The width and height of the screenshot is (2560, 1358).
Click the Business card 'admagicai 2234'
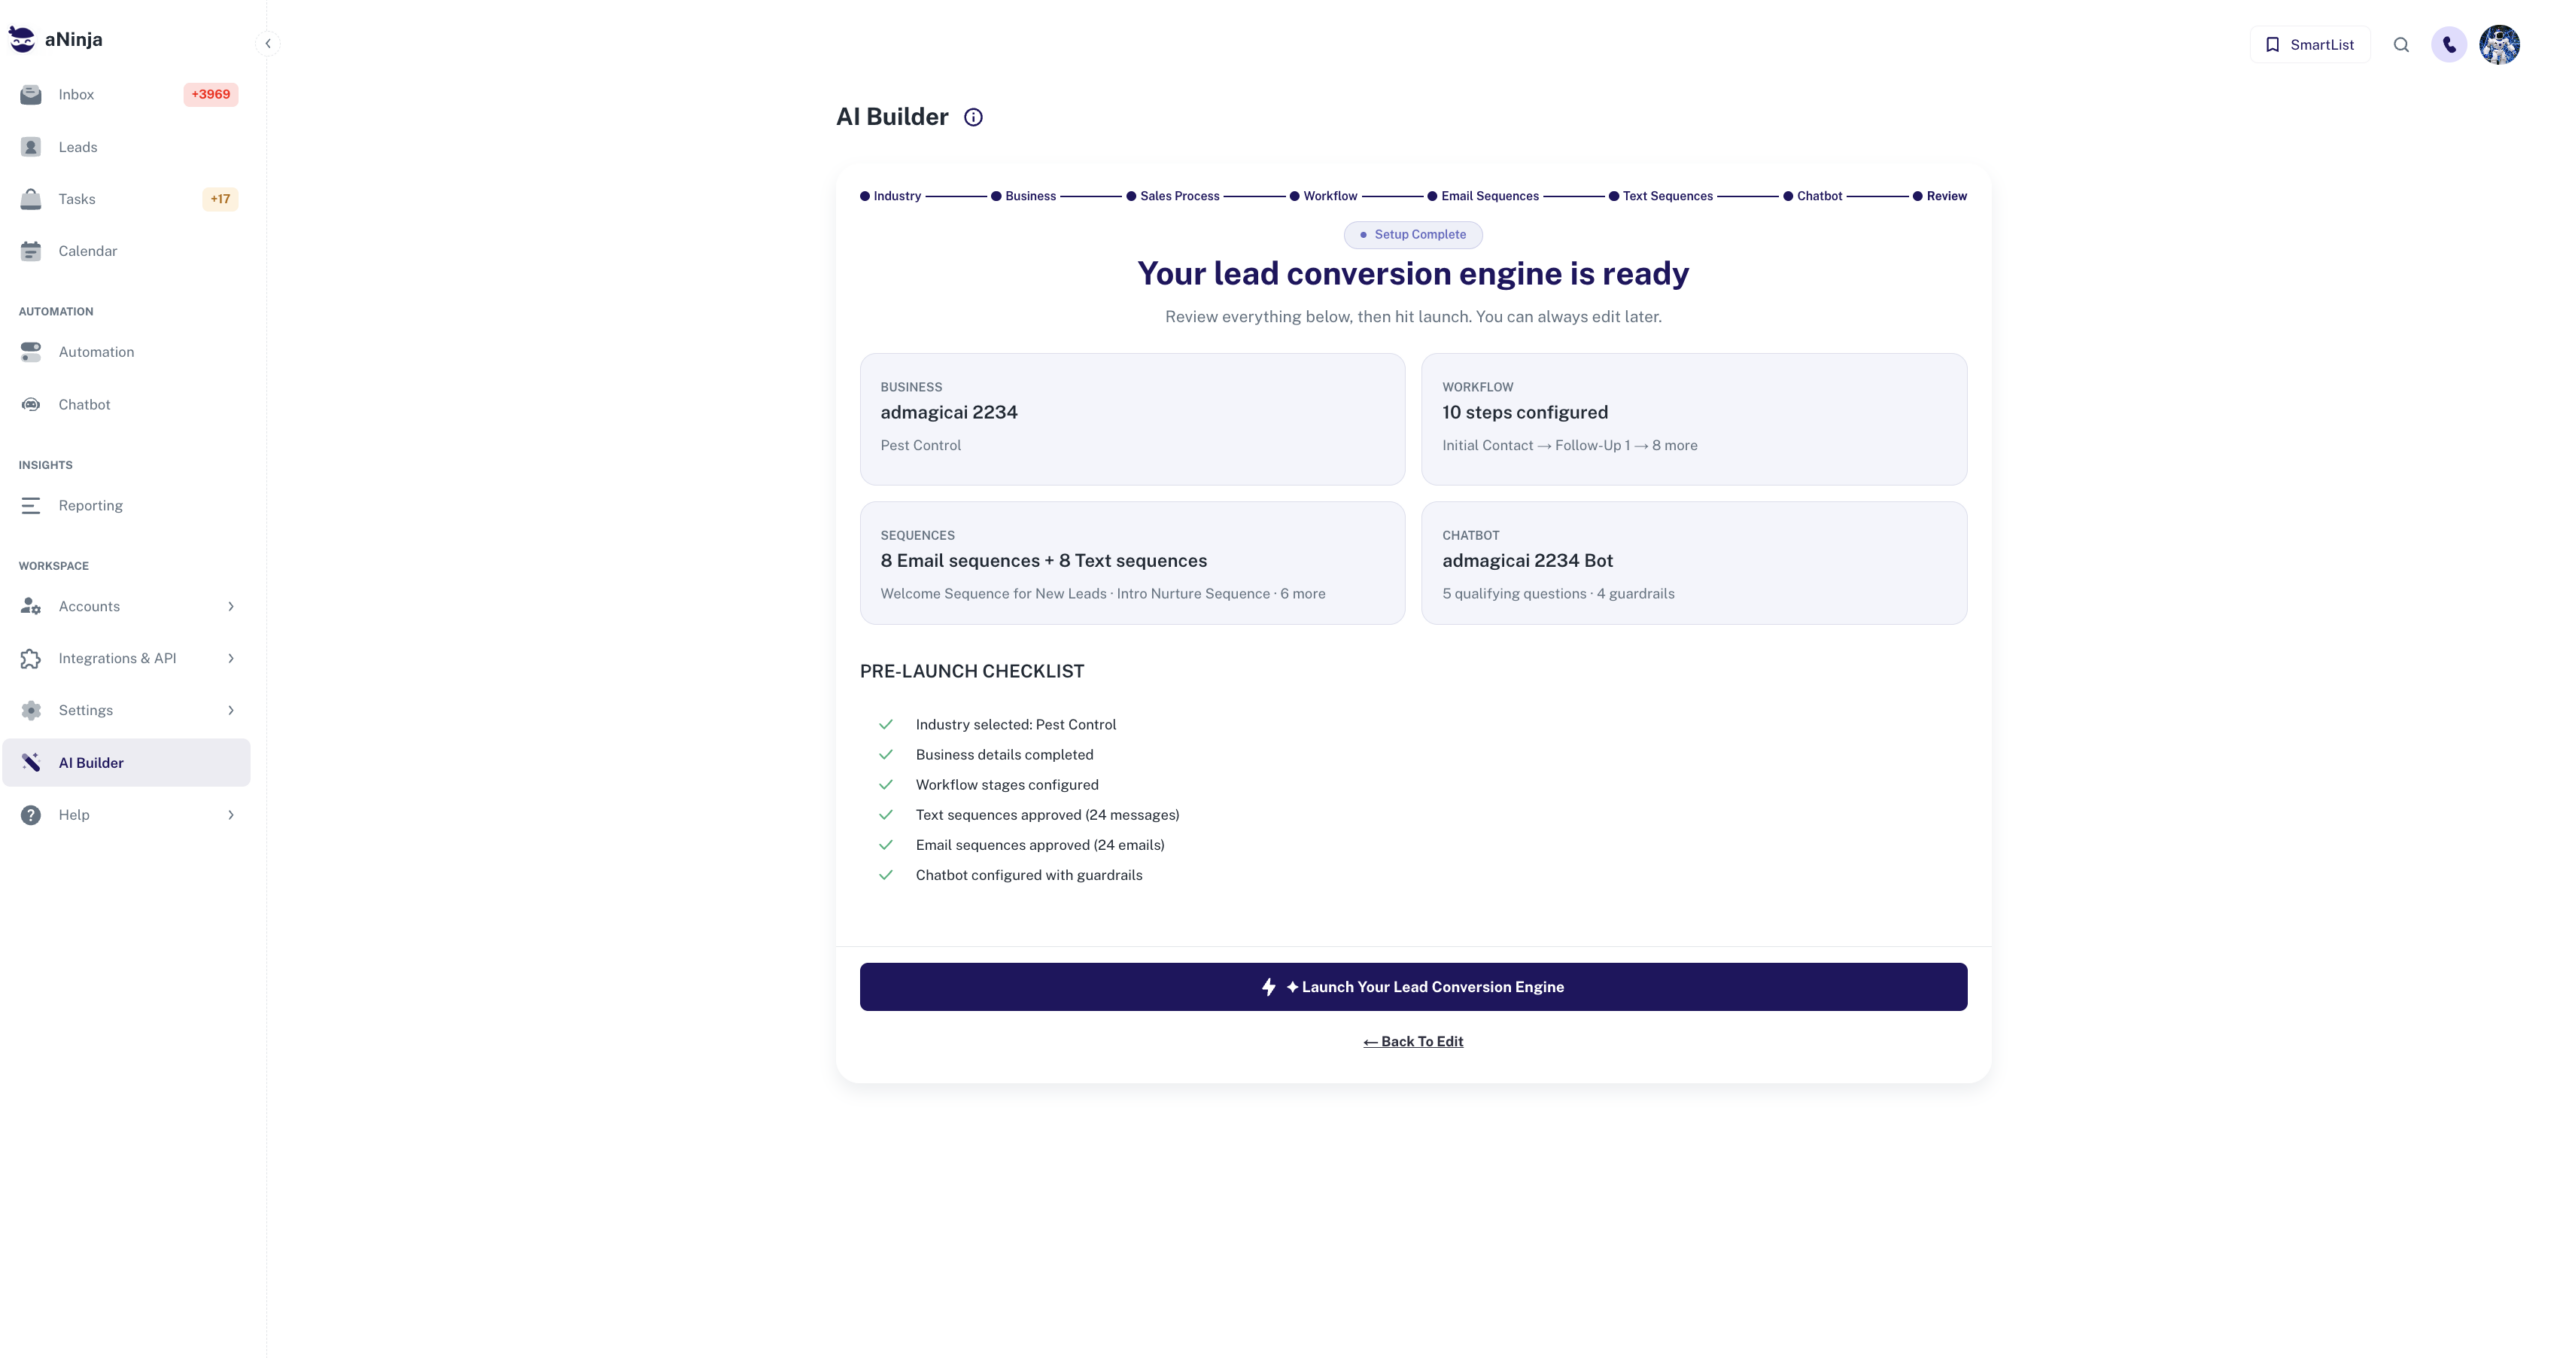point(1132,419)
